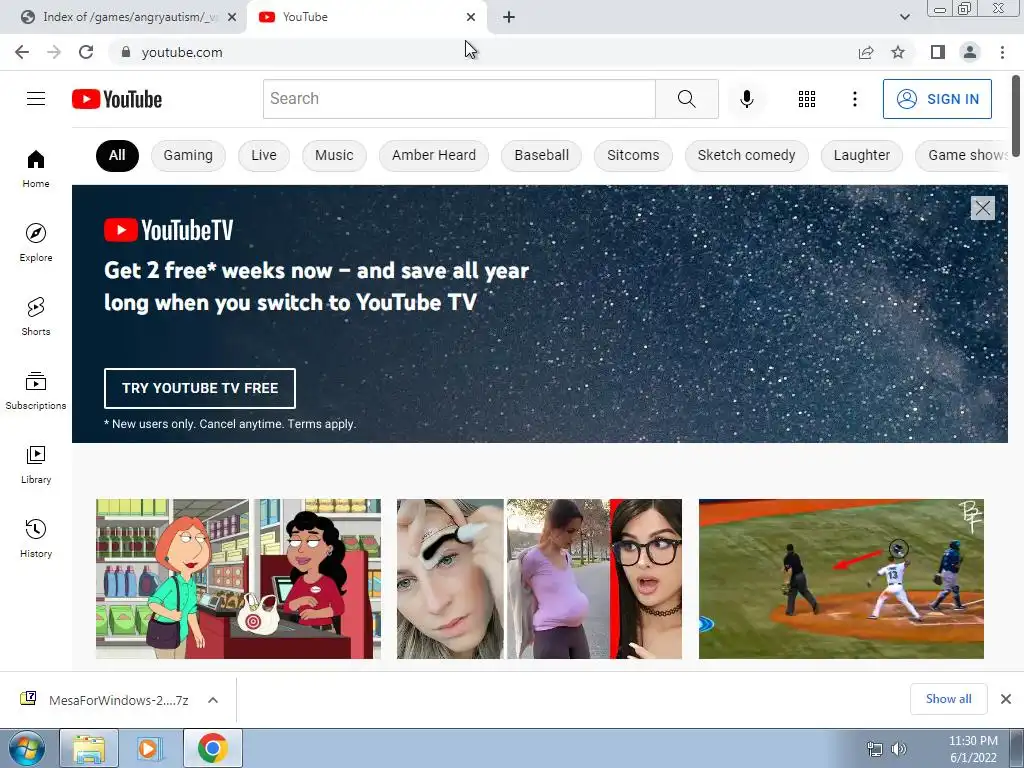Screen dimensions: 1024x768
Task: Switch to the Index of /games tab
Action: 123,17
